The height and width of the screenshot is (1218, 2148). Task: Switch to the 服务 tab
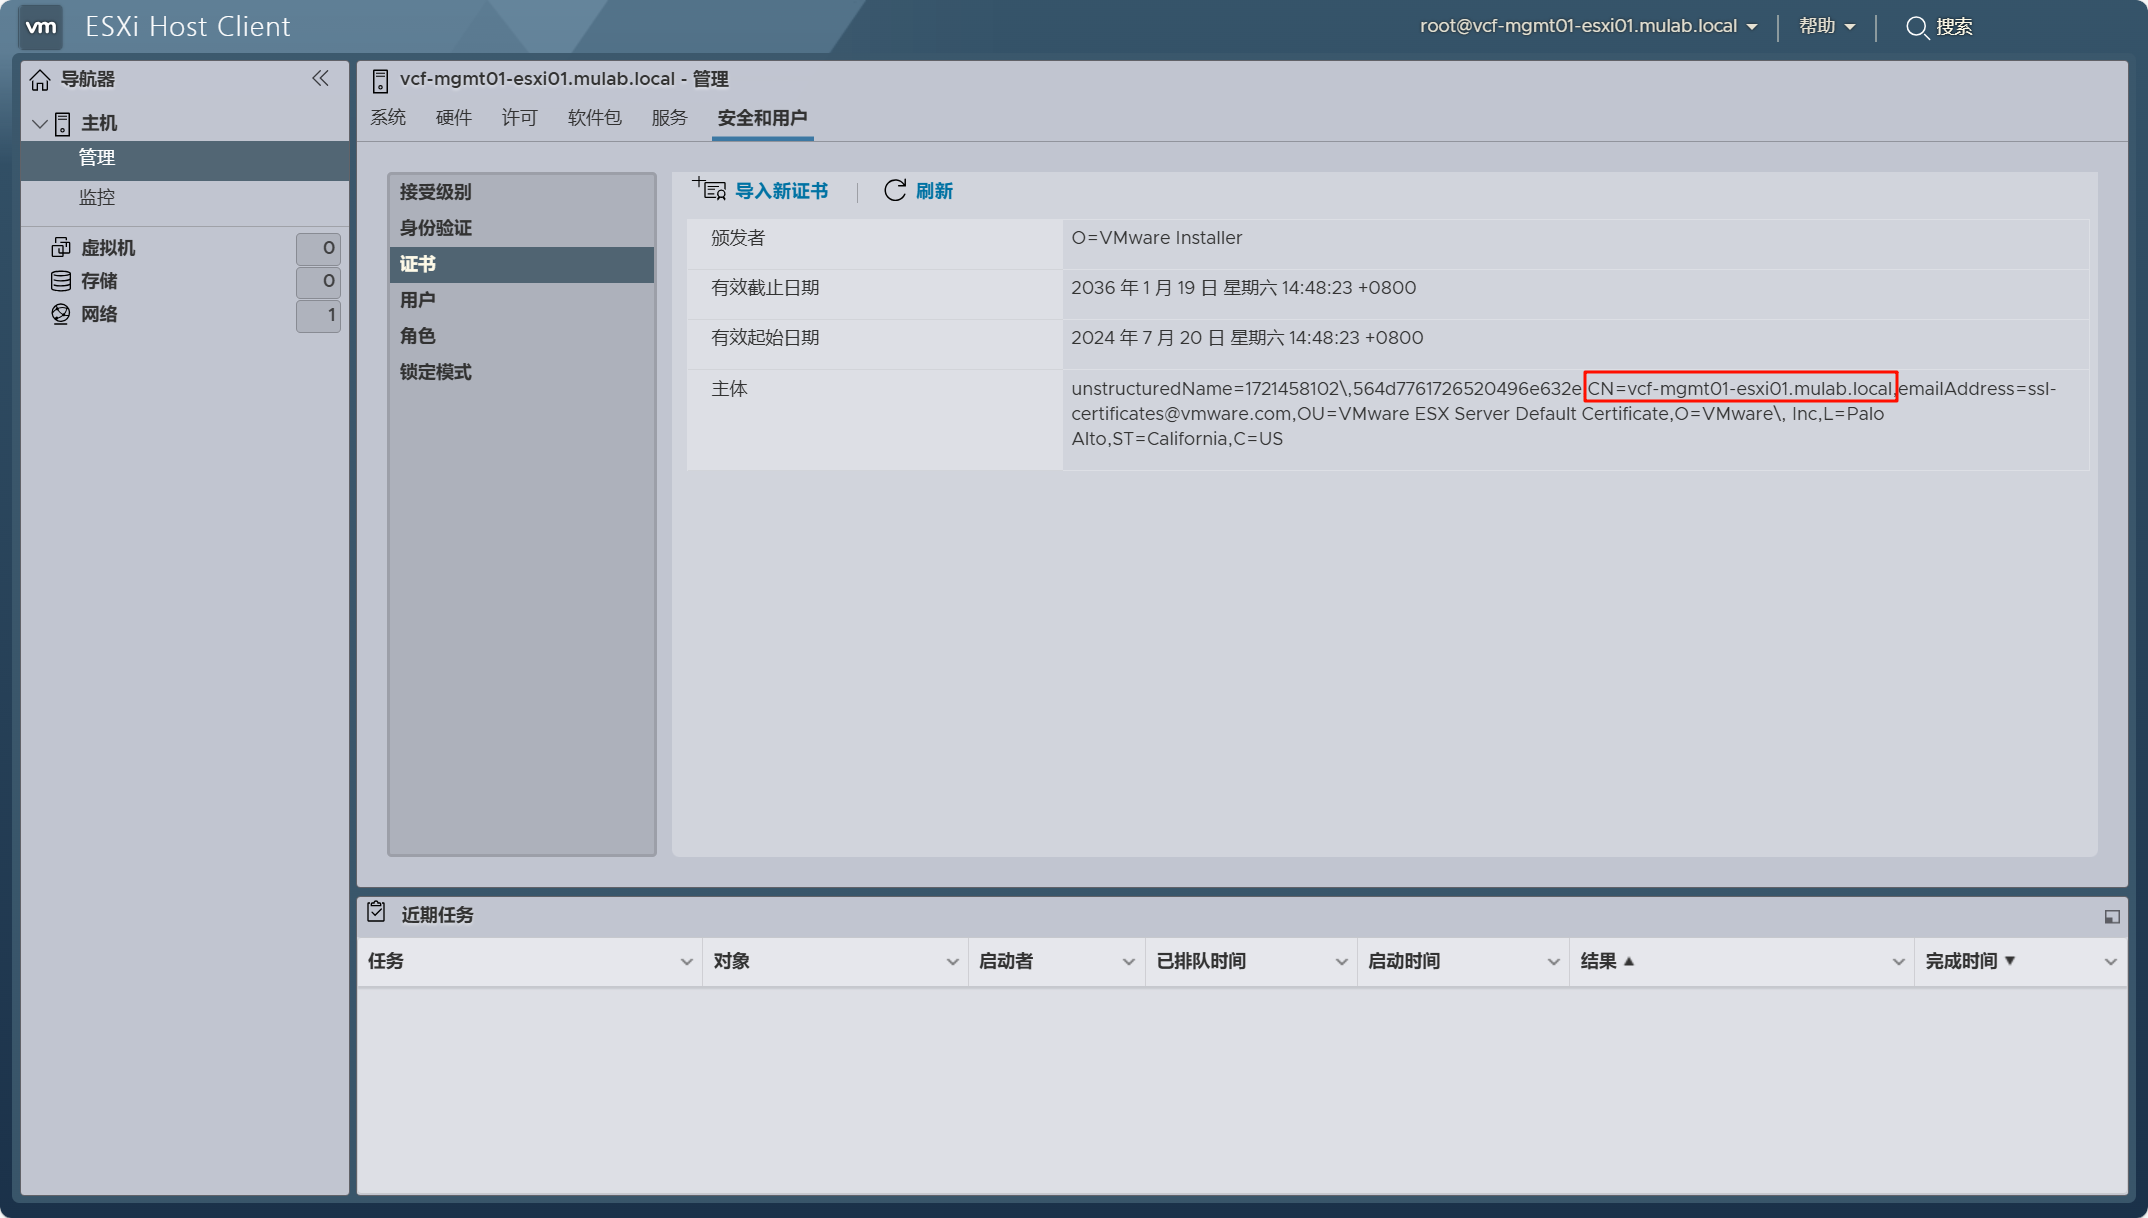pos(670,118)
